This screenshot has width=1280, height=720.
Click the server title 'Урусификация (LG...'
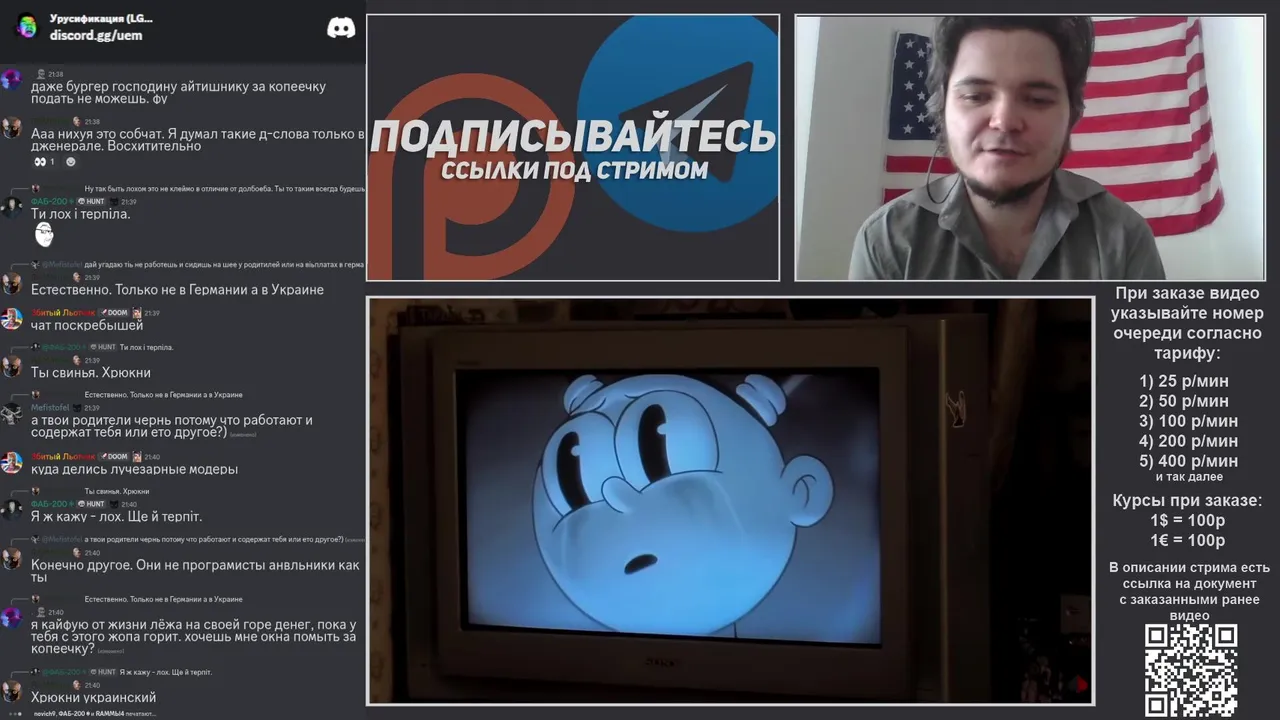tap(101, 18)
